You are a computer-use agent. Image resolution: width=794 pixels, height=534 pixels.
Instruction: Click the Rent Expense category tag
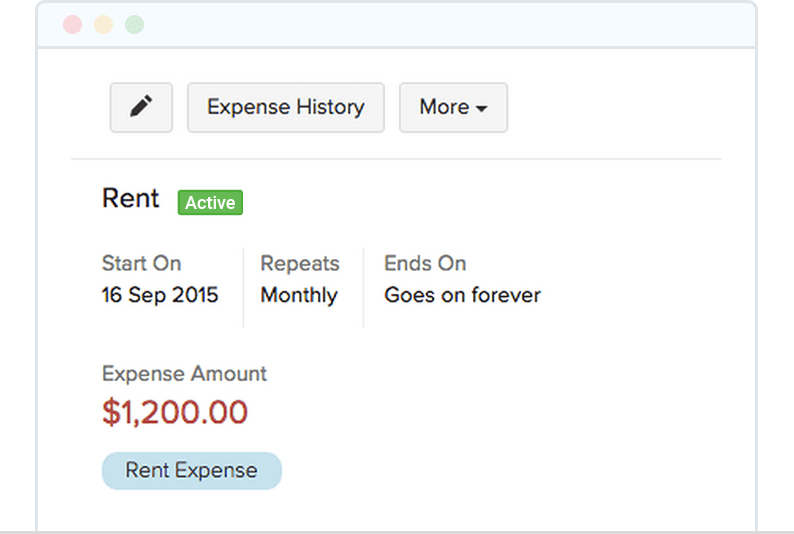[191, 470]
